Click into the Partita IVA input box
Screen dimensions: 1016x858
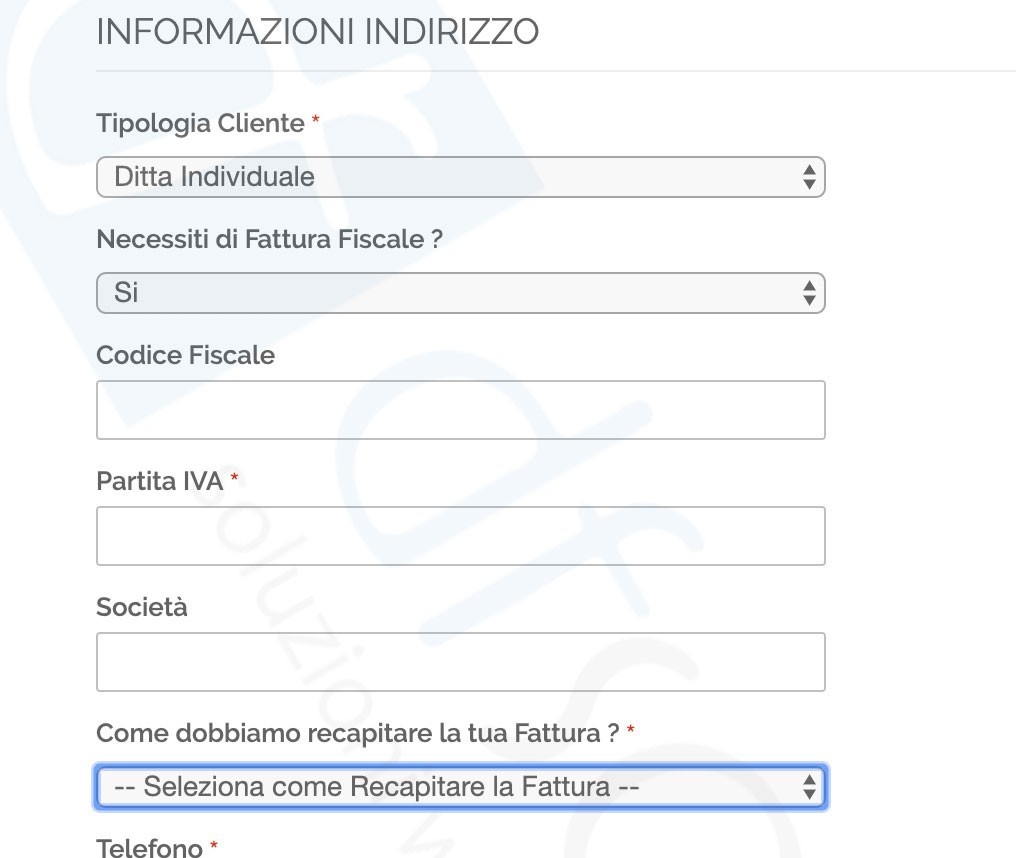(461, 536)
